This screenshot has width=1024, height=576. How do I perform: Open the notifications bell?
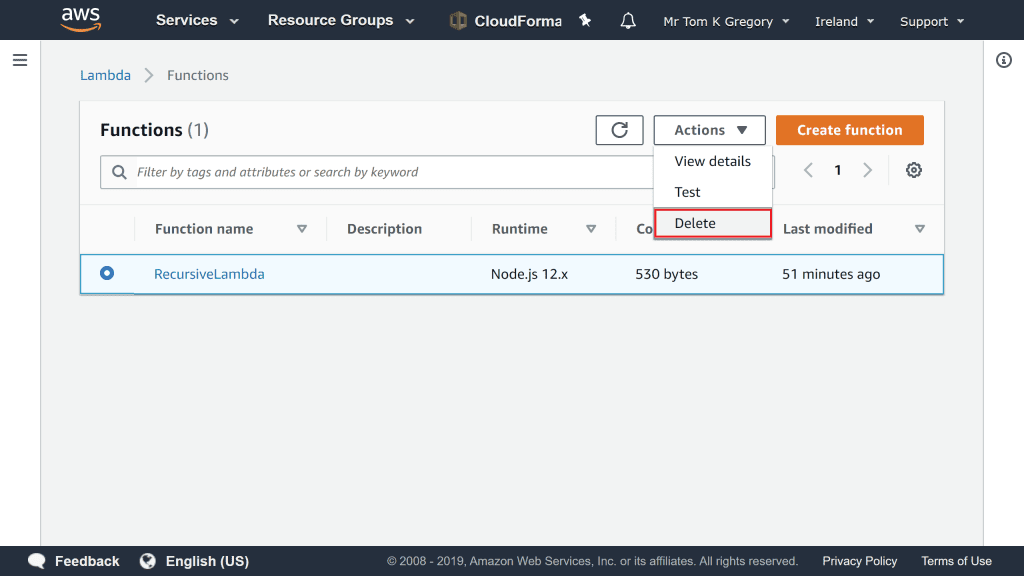pos(628,21)
